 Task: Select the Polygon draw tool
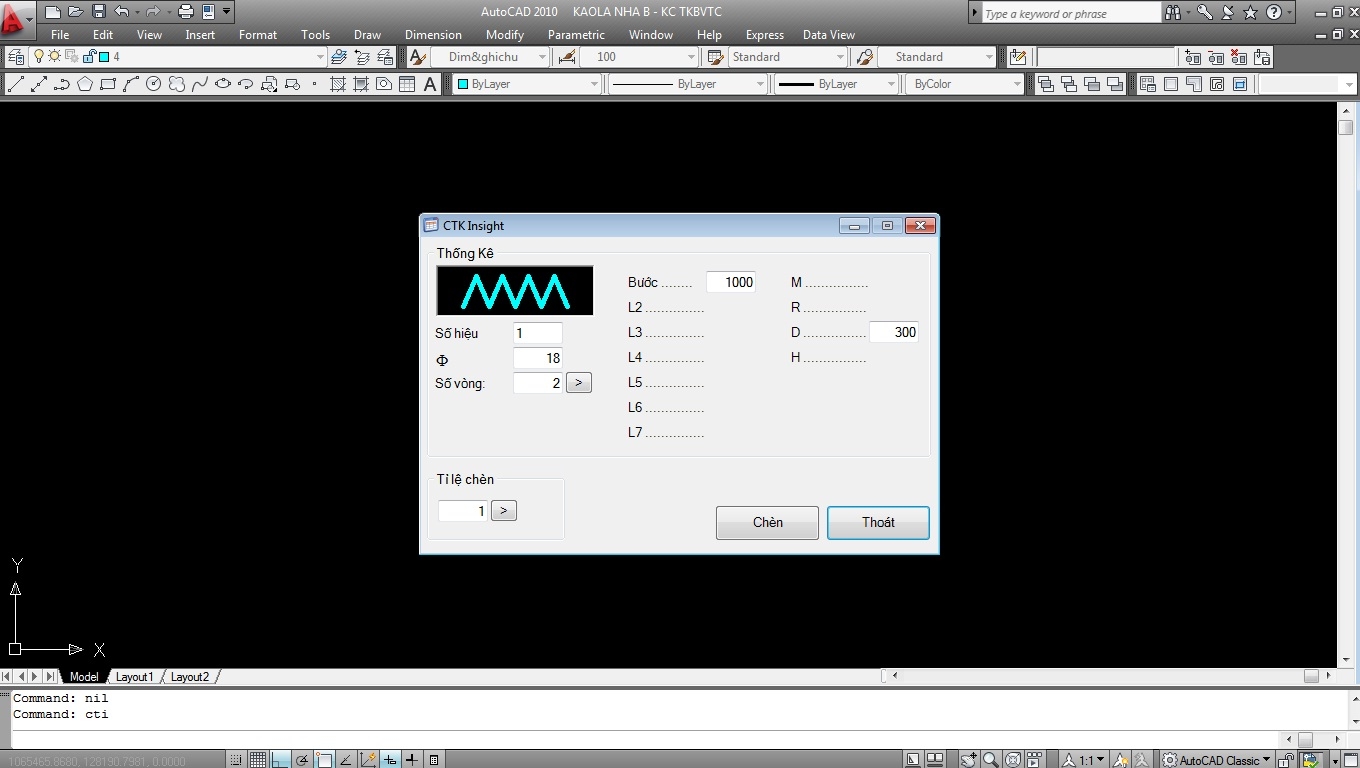coord(85,85)
